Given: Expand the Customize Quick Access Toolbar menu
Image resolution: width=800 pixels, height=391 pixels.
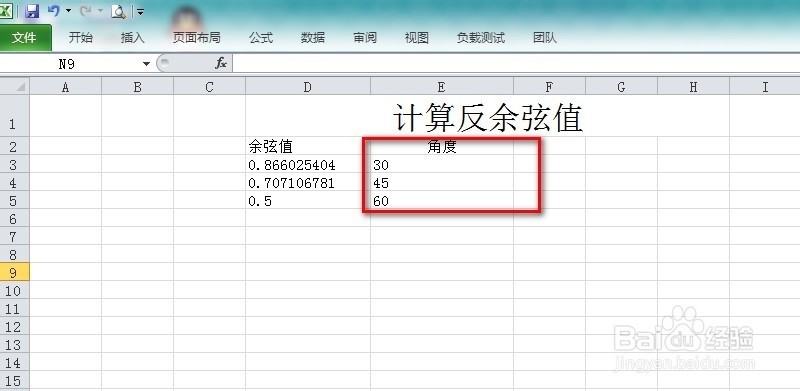Looking at the screenshot, I should click(x=140, y=11).
